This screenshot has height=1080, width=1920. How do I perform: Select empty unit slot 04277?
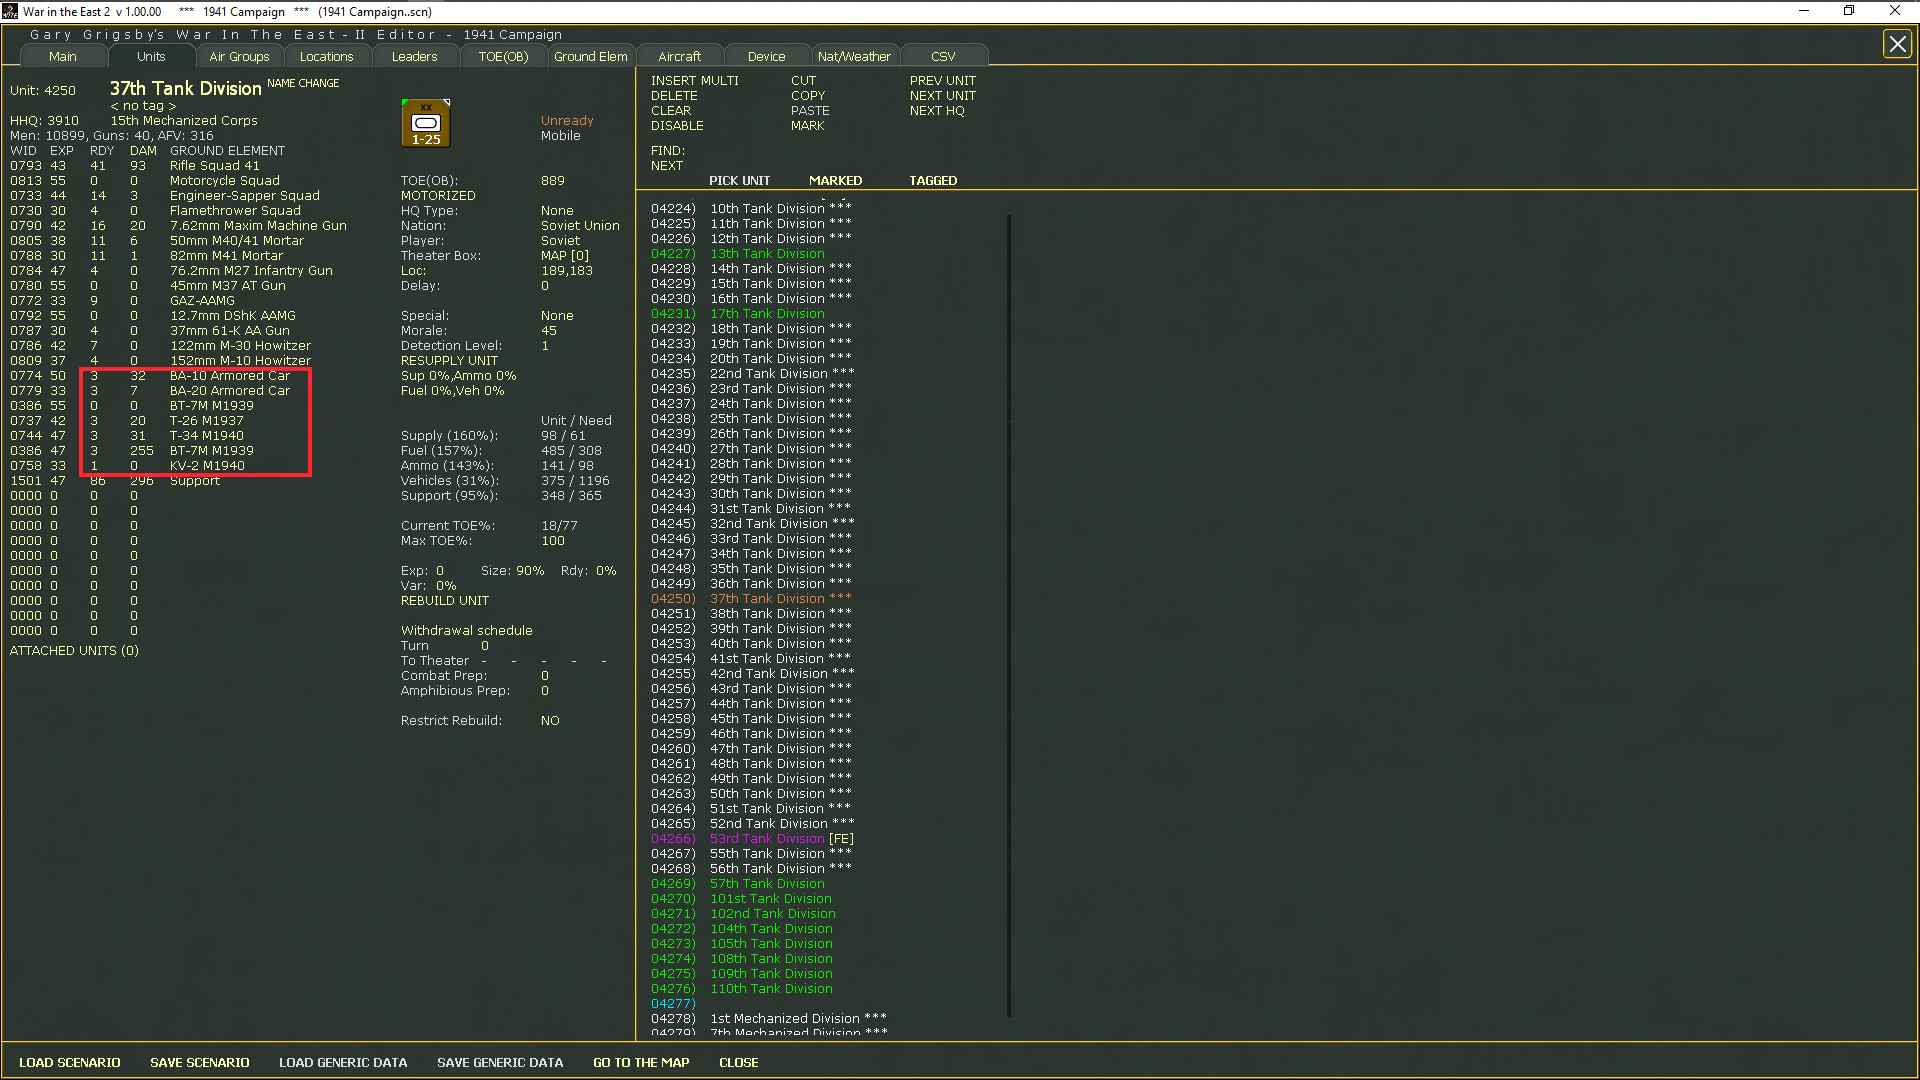(673, 1004)
